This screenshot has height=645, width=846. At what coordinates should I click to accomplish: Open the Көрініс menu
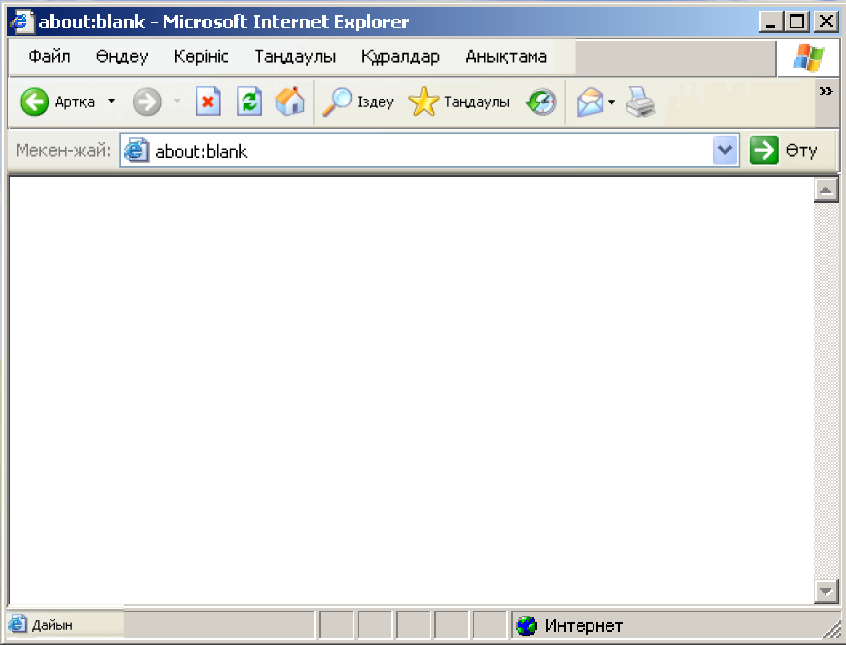coord(201,56)
